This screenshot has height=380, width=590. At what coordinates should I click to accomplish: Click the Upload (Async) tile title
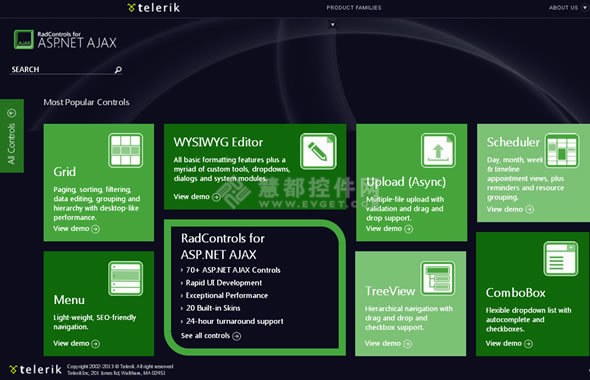point(406,182)
